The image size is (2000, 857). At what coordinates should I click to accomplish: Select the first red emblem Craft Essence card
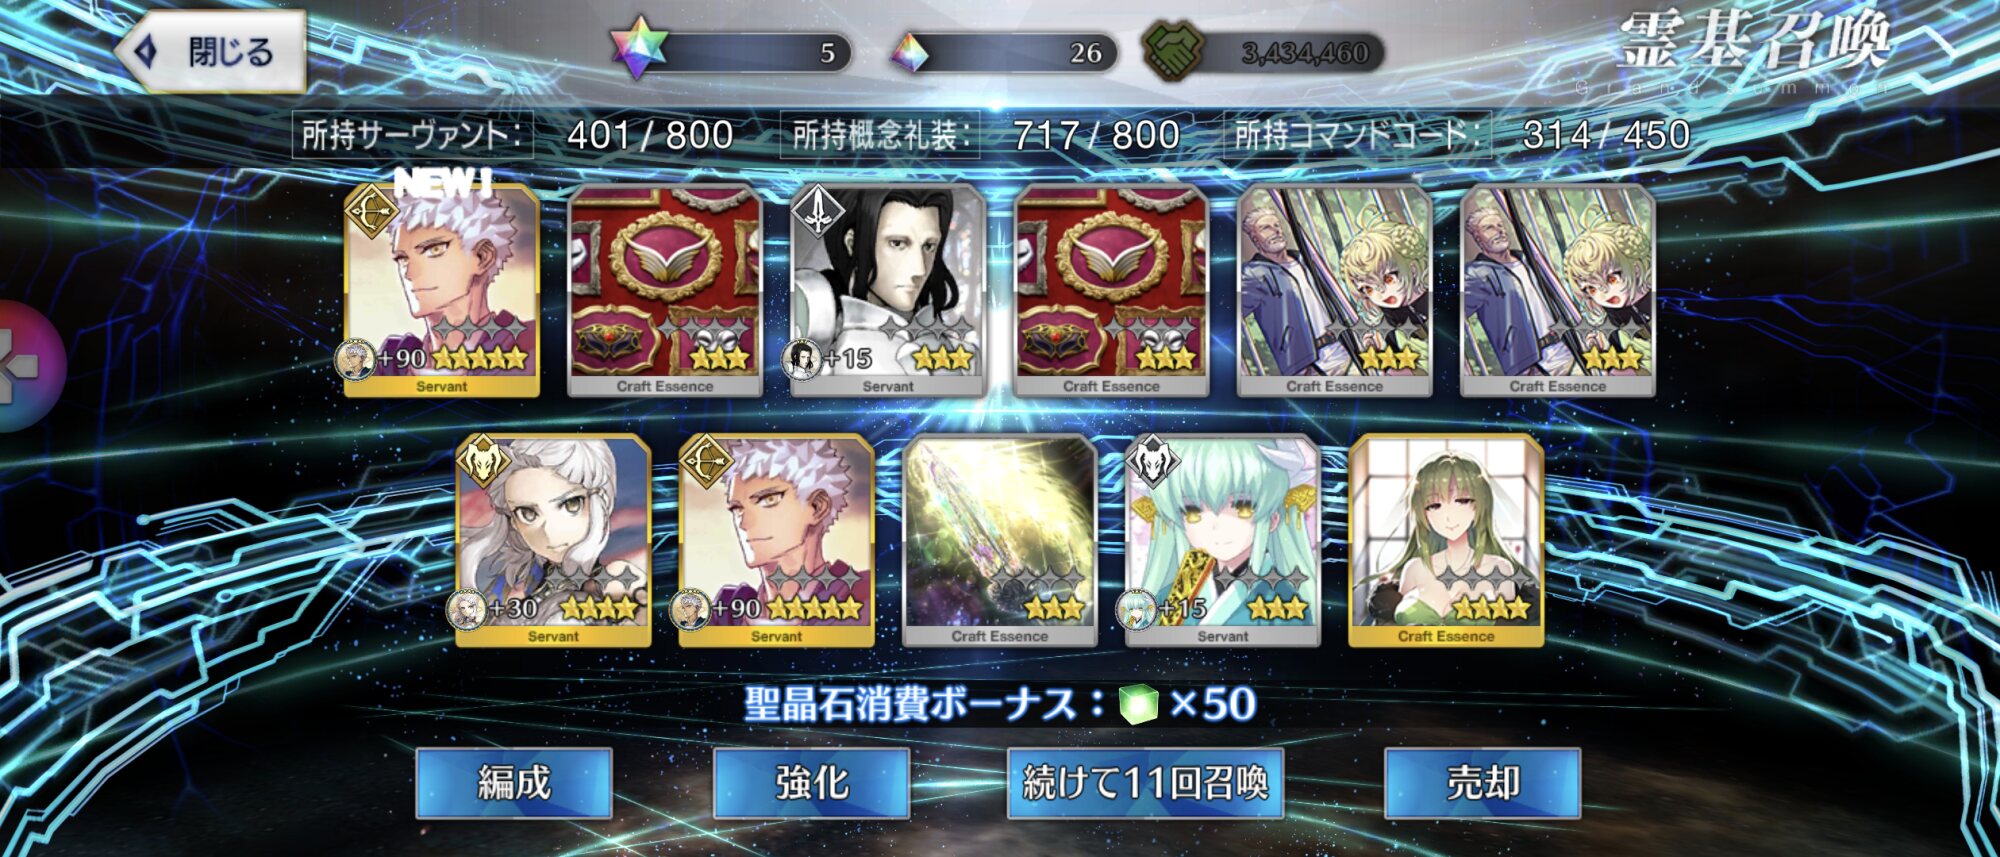[665, 290]
